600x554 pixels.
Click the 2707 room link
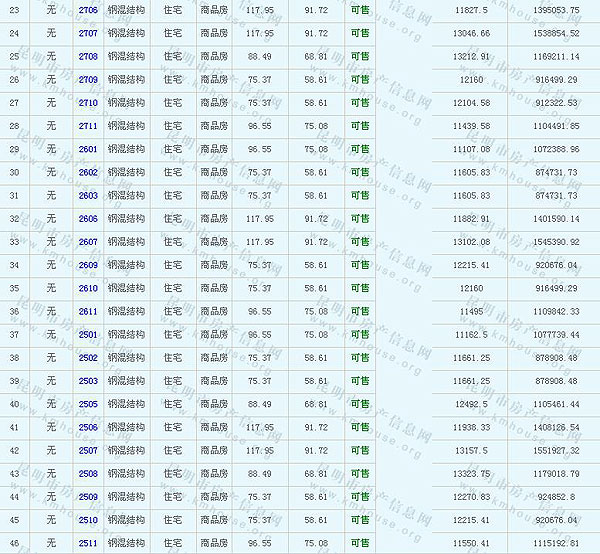point(88,33)
